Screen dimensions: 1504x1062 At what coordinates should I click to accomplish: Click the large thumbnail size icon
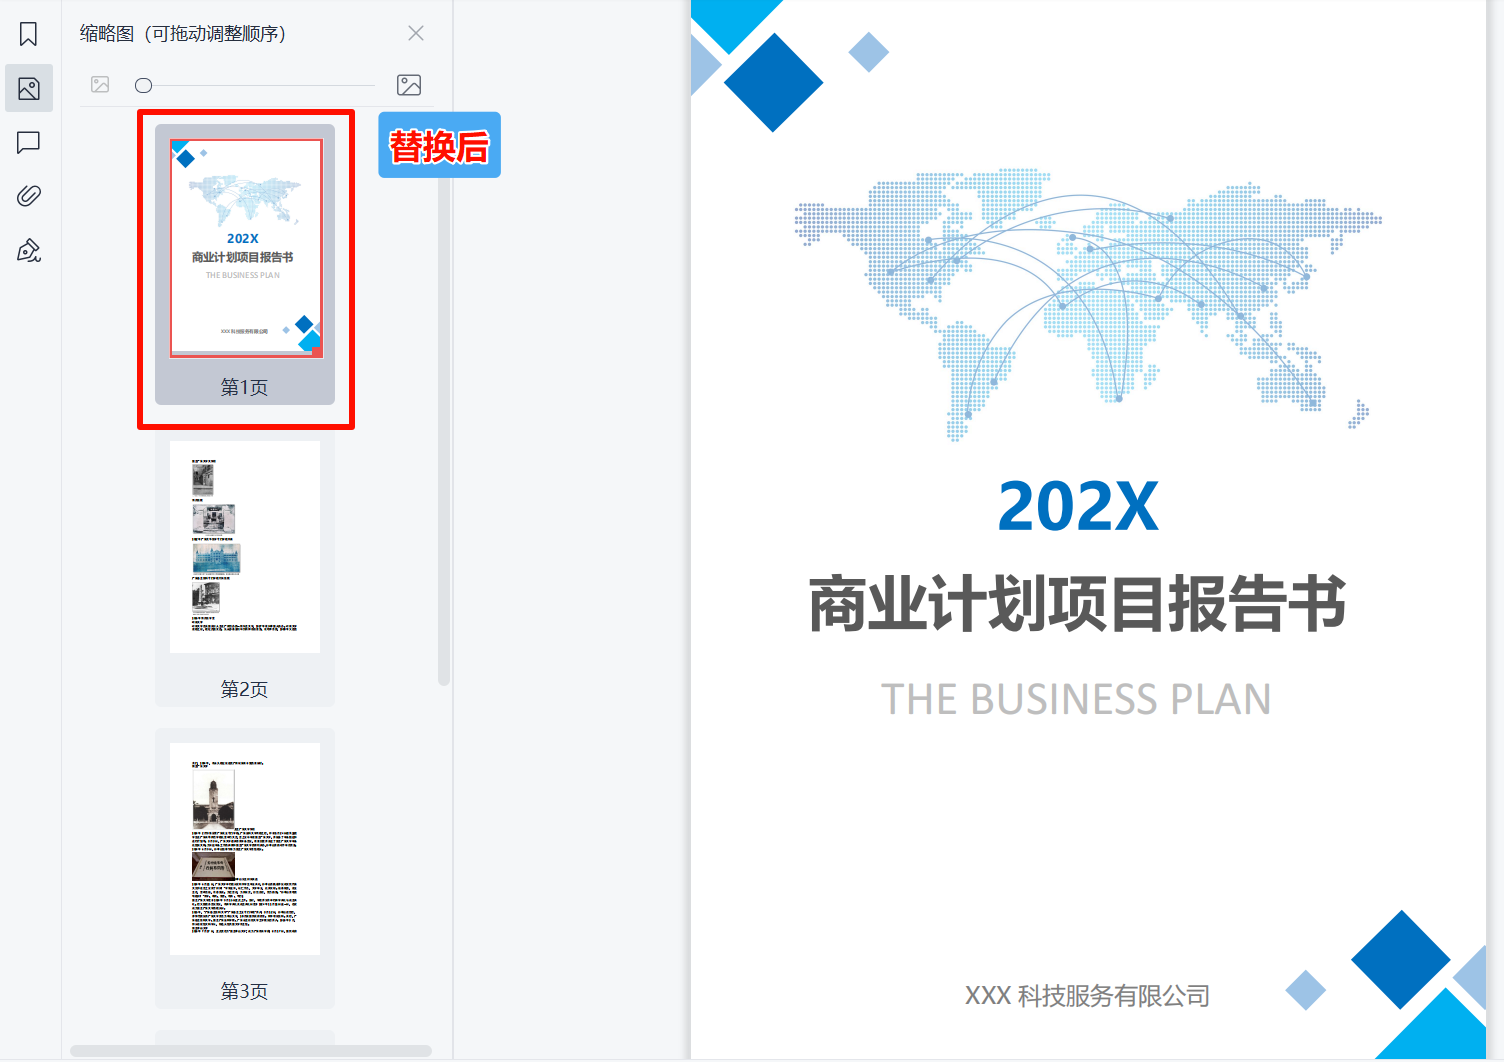(409, 85)
